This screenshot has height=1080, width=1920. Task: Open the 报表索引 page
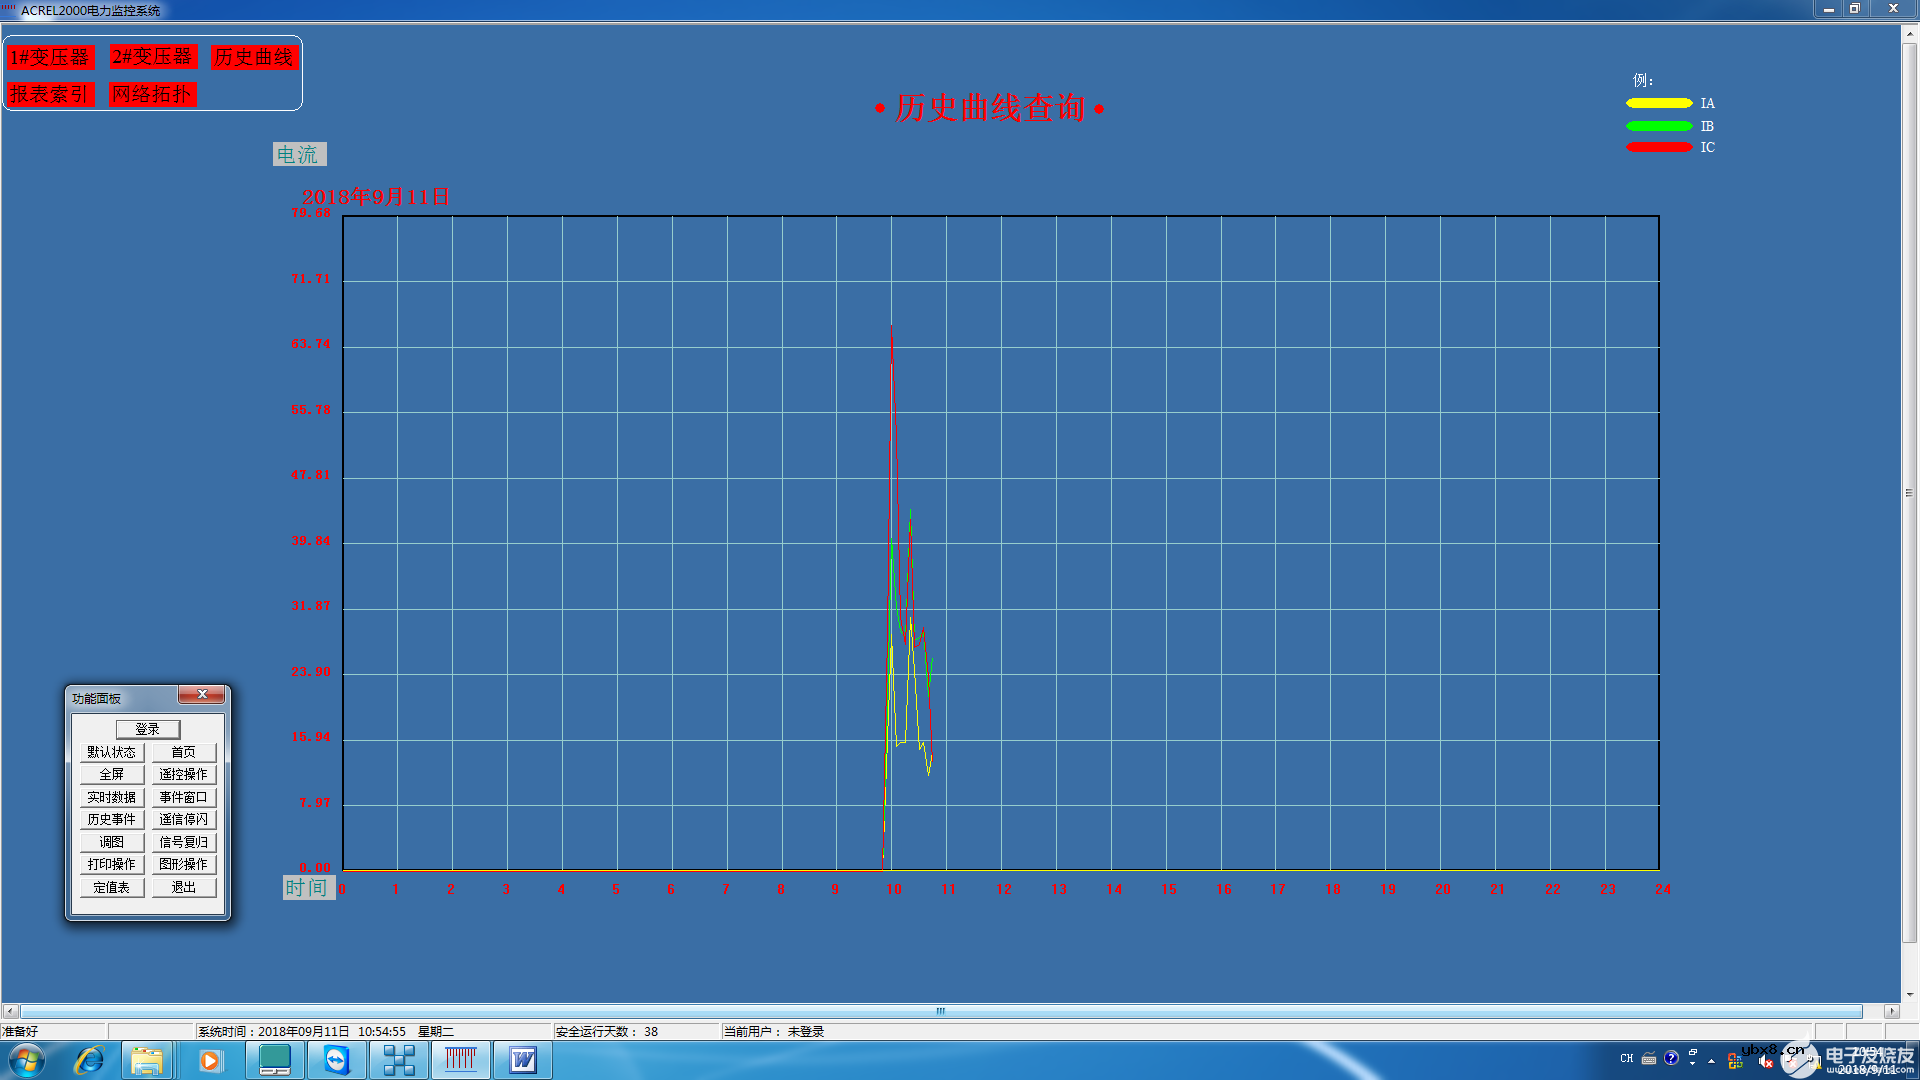pos(50,94)
